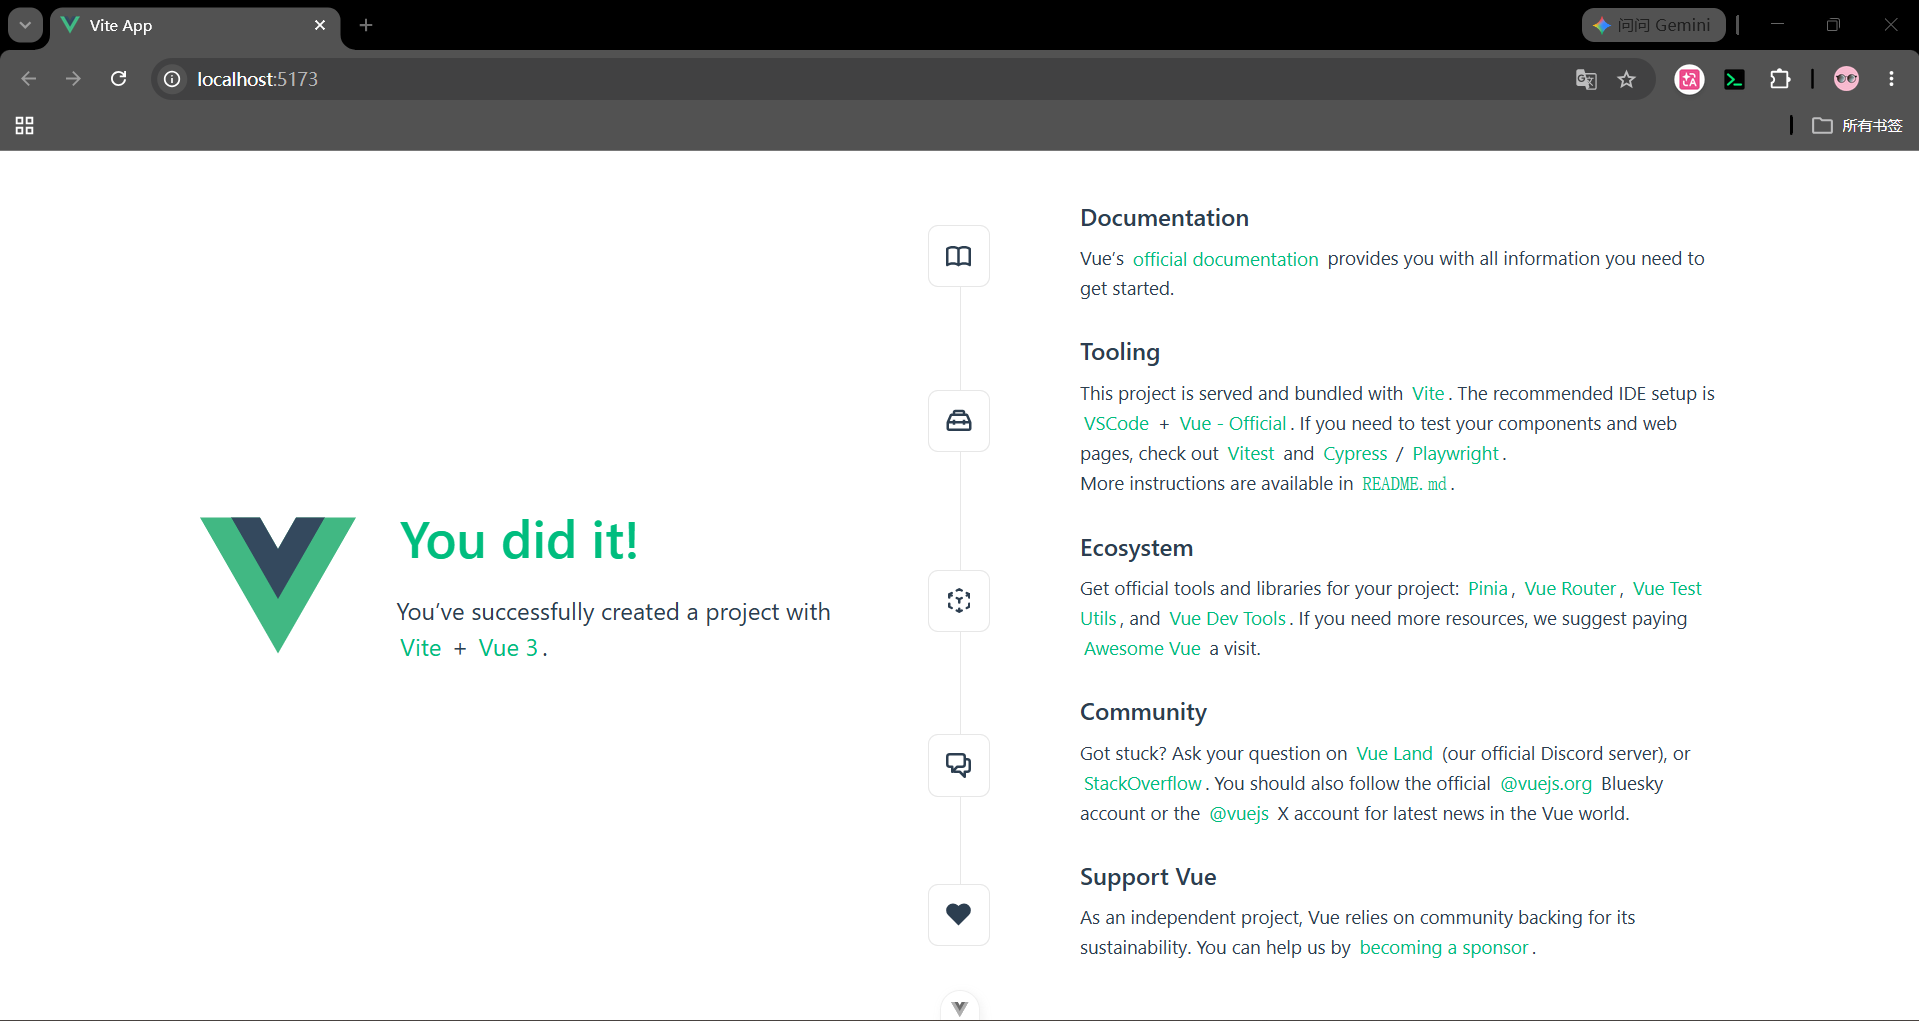1919x1021 pixels.
Task: Open the Chrome profile avatar
Action: pos(1847,79)
